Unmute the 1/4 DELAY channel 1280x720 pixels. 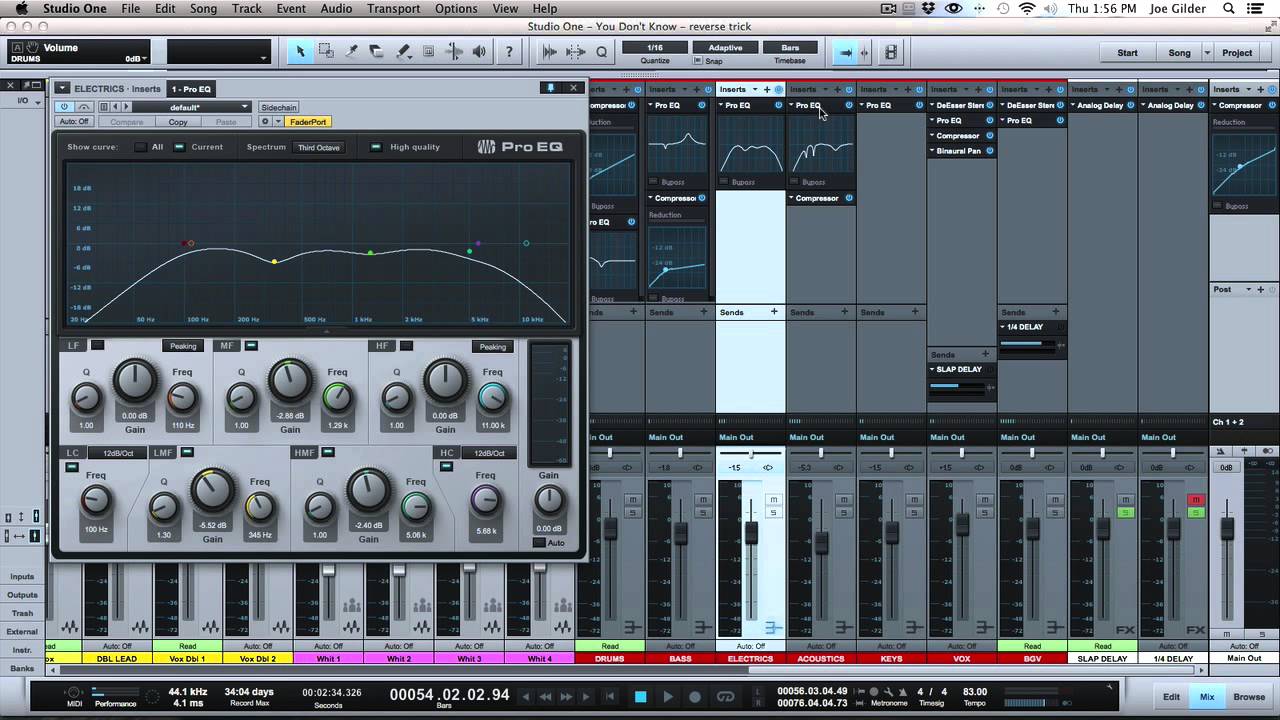pos(1194,499)
